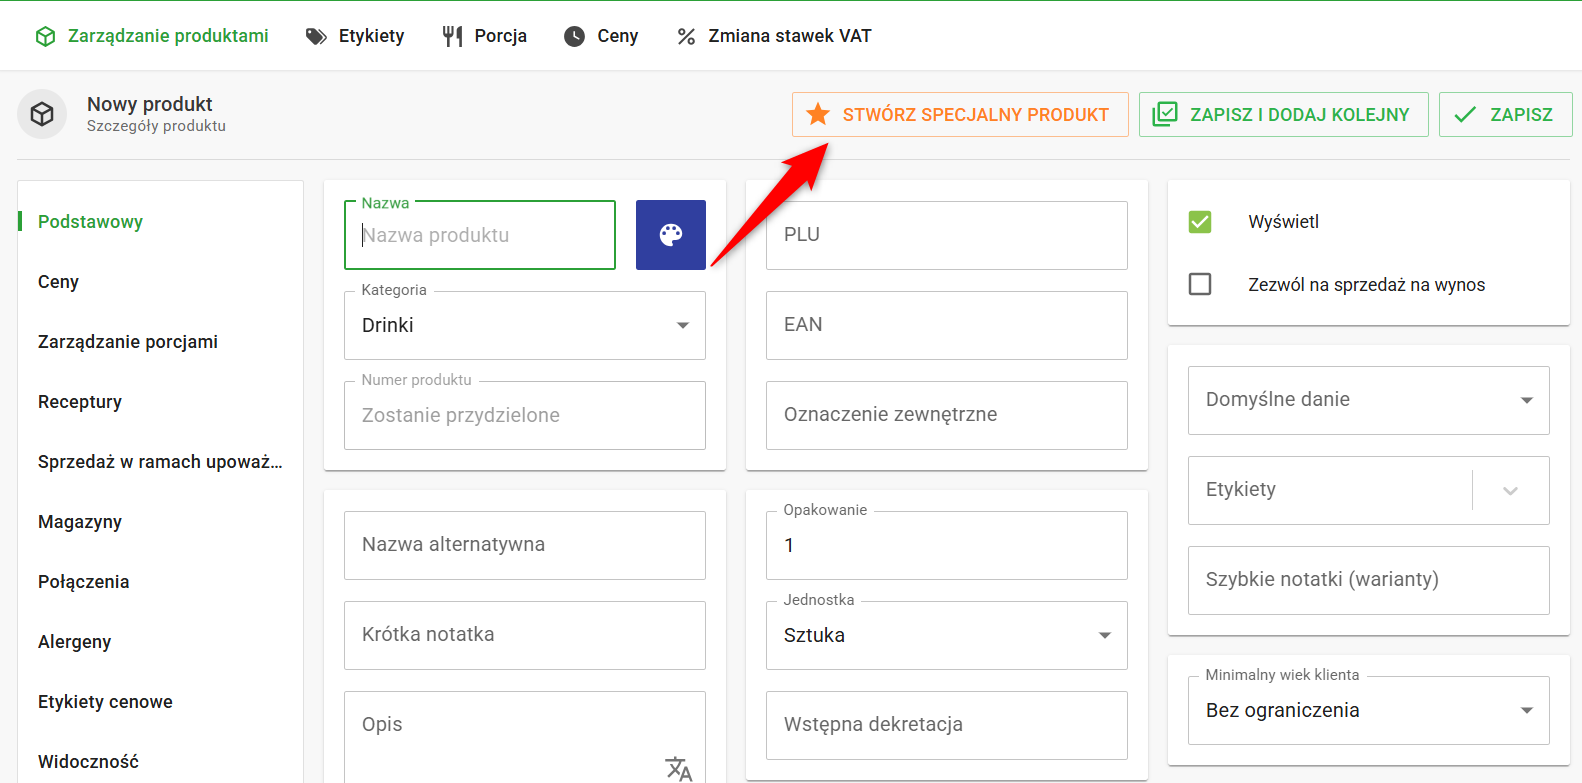Open the Kategoria dropdown showing Drinki
Viewport: 1582px width, 783px height.
click(524, 325)
